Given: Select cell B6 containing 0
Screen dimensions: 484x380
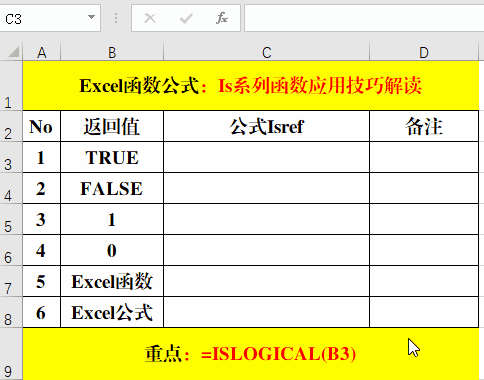Looking at the screenshot, I should click(x=112, y=250).
